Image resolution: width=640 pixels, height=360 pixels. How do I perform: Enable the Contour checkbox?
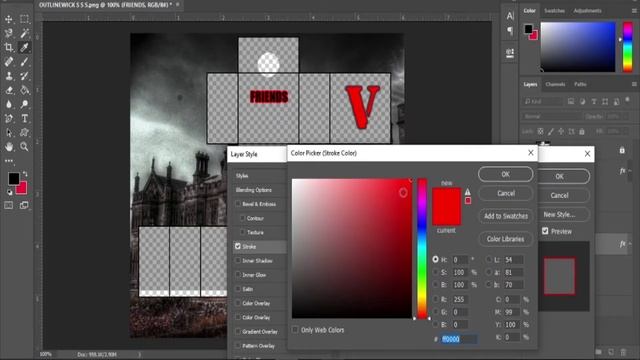[x=242, y=218]
